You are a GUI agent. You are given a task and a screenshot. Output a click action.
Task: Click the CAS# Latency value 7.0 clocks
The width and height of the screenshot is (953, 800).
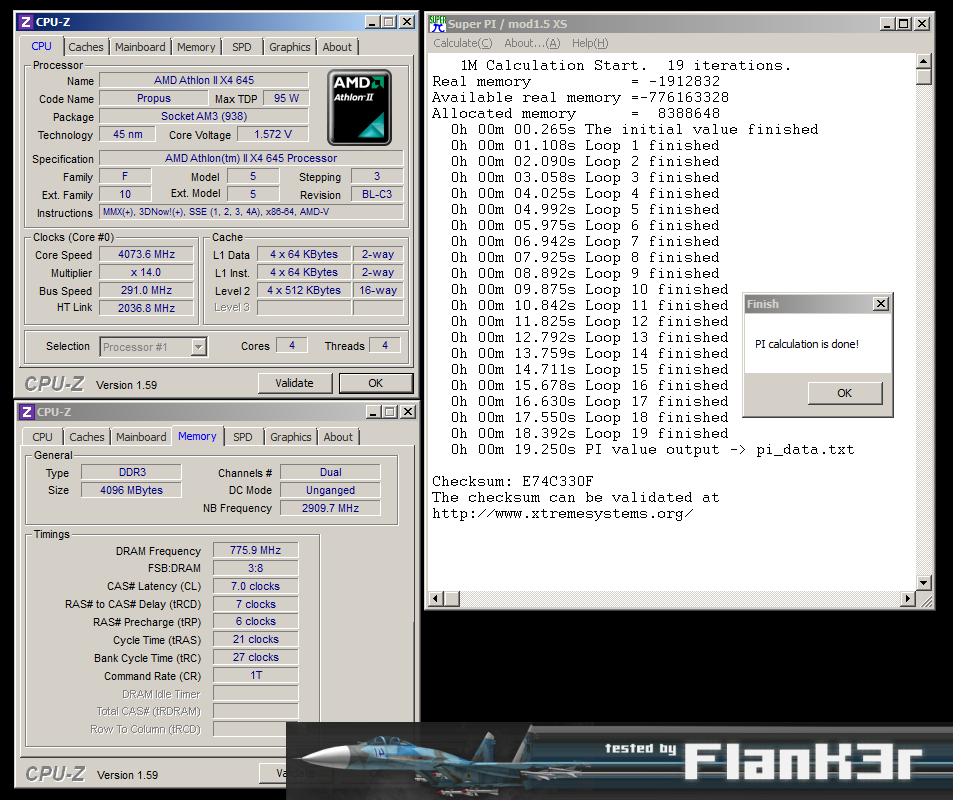coord(255,586)
